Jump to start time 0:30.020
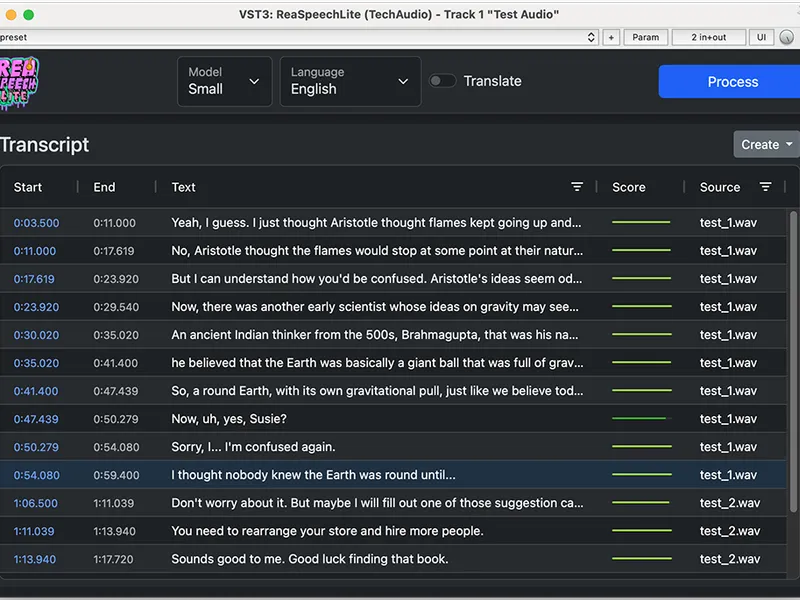This screenshot has width=800, height=600. (36, 335)
